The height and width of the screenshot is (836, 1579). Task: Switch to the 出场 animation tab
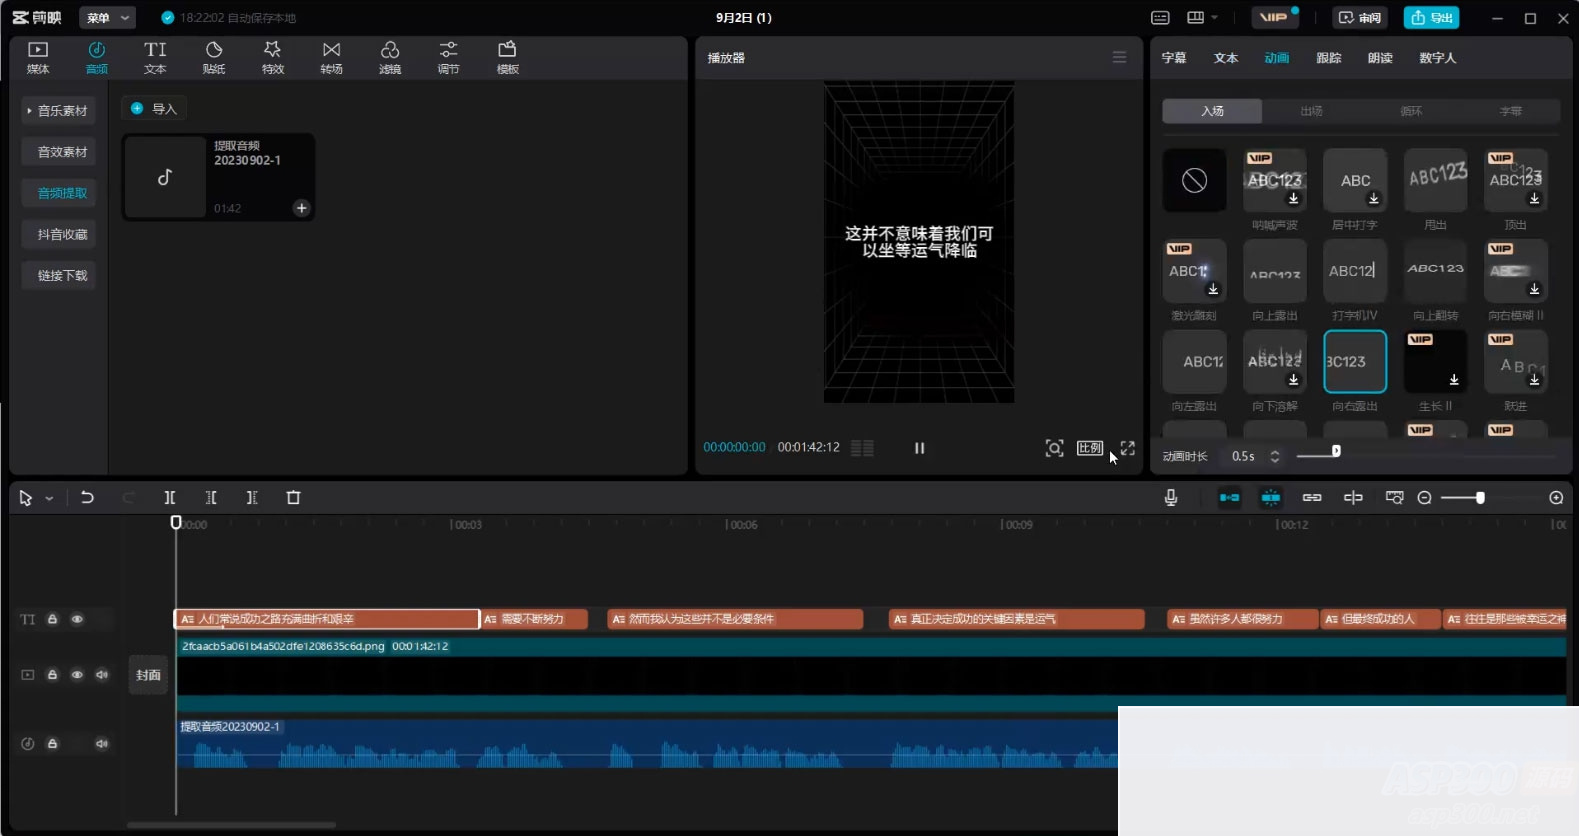click(1311, 111)
